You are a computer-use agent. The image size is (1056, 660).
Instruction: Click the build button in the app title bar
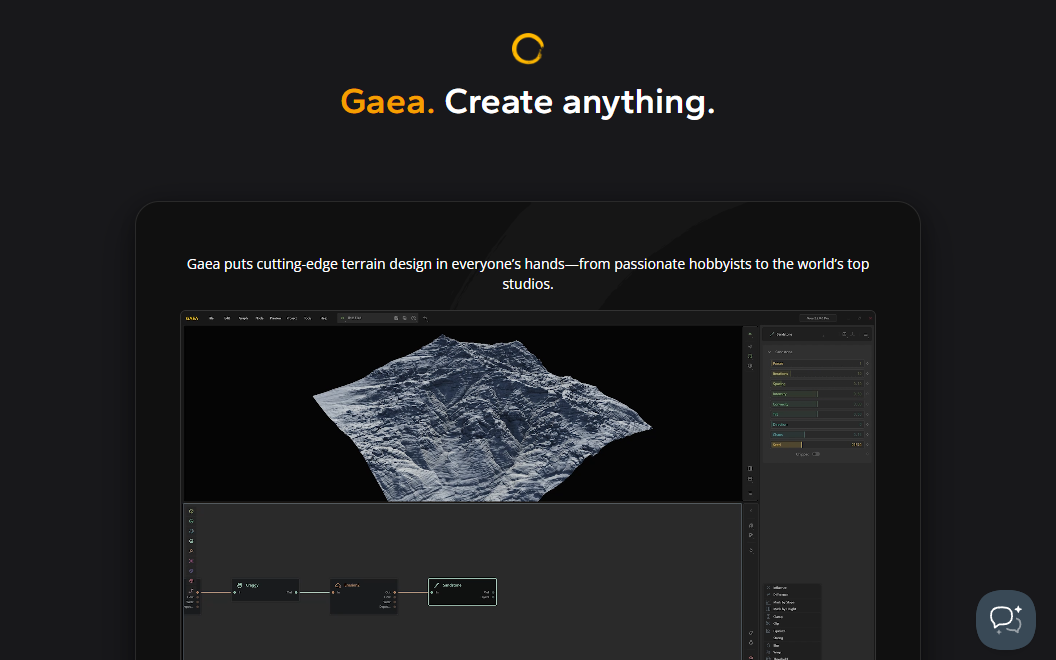point(818,318)
